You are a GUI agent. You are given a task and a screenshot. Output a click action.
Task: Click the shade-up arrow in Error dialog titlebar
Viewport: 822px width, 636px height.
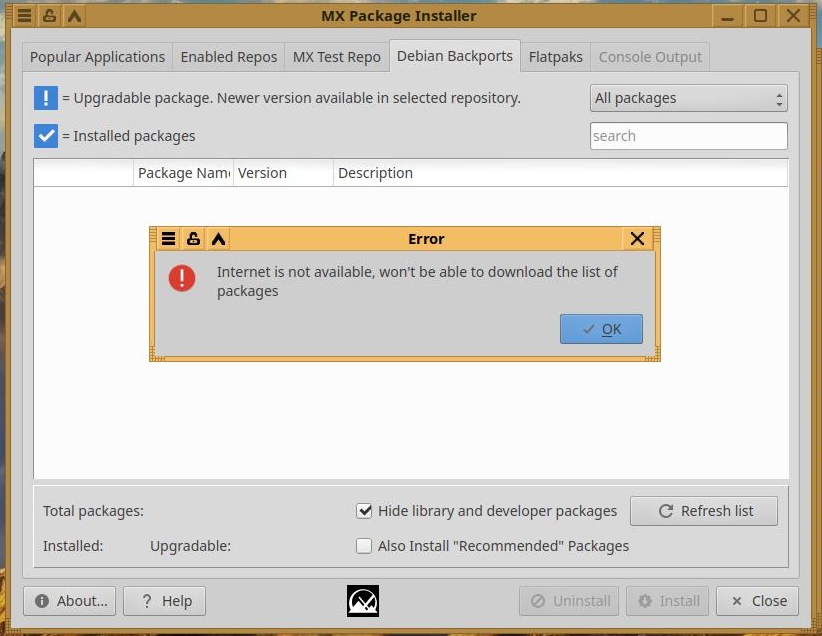tap(219, 239)
